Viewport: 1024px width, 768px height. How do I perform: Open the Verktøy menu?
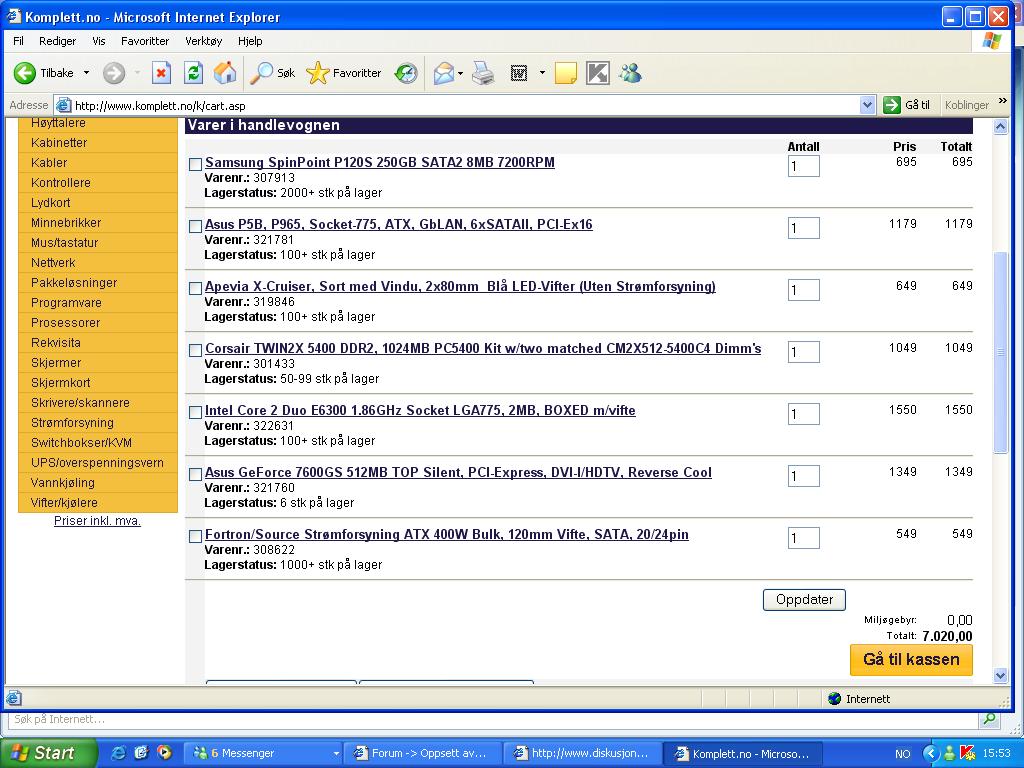click(x=204, y=40)
